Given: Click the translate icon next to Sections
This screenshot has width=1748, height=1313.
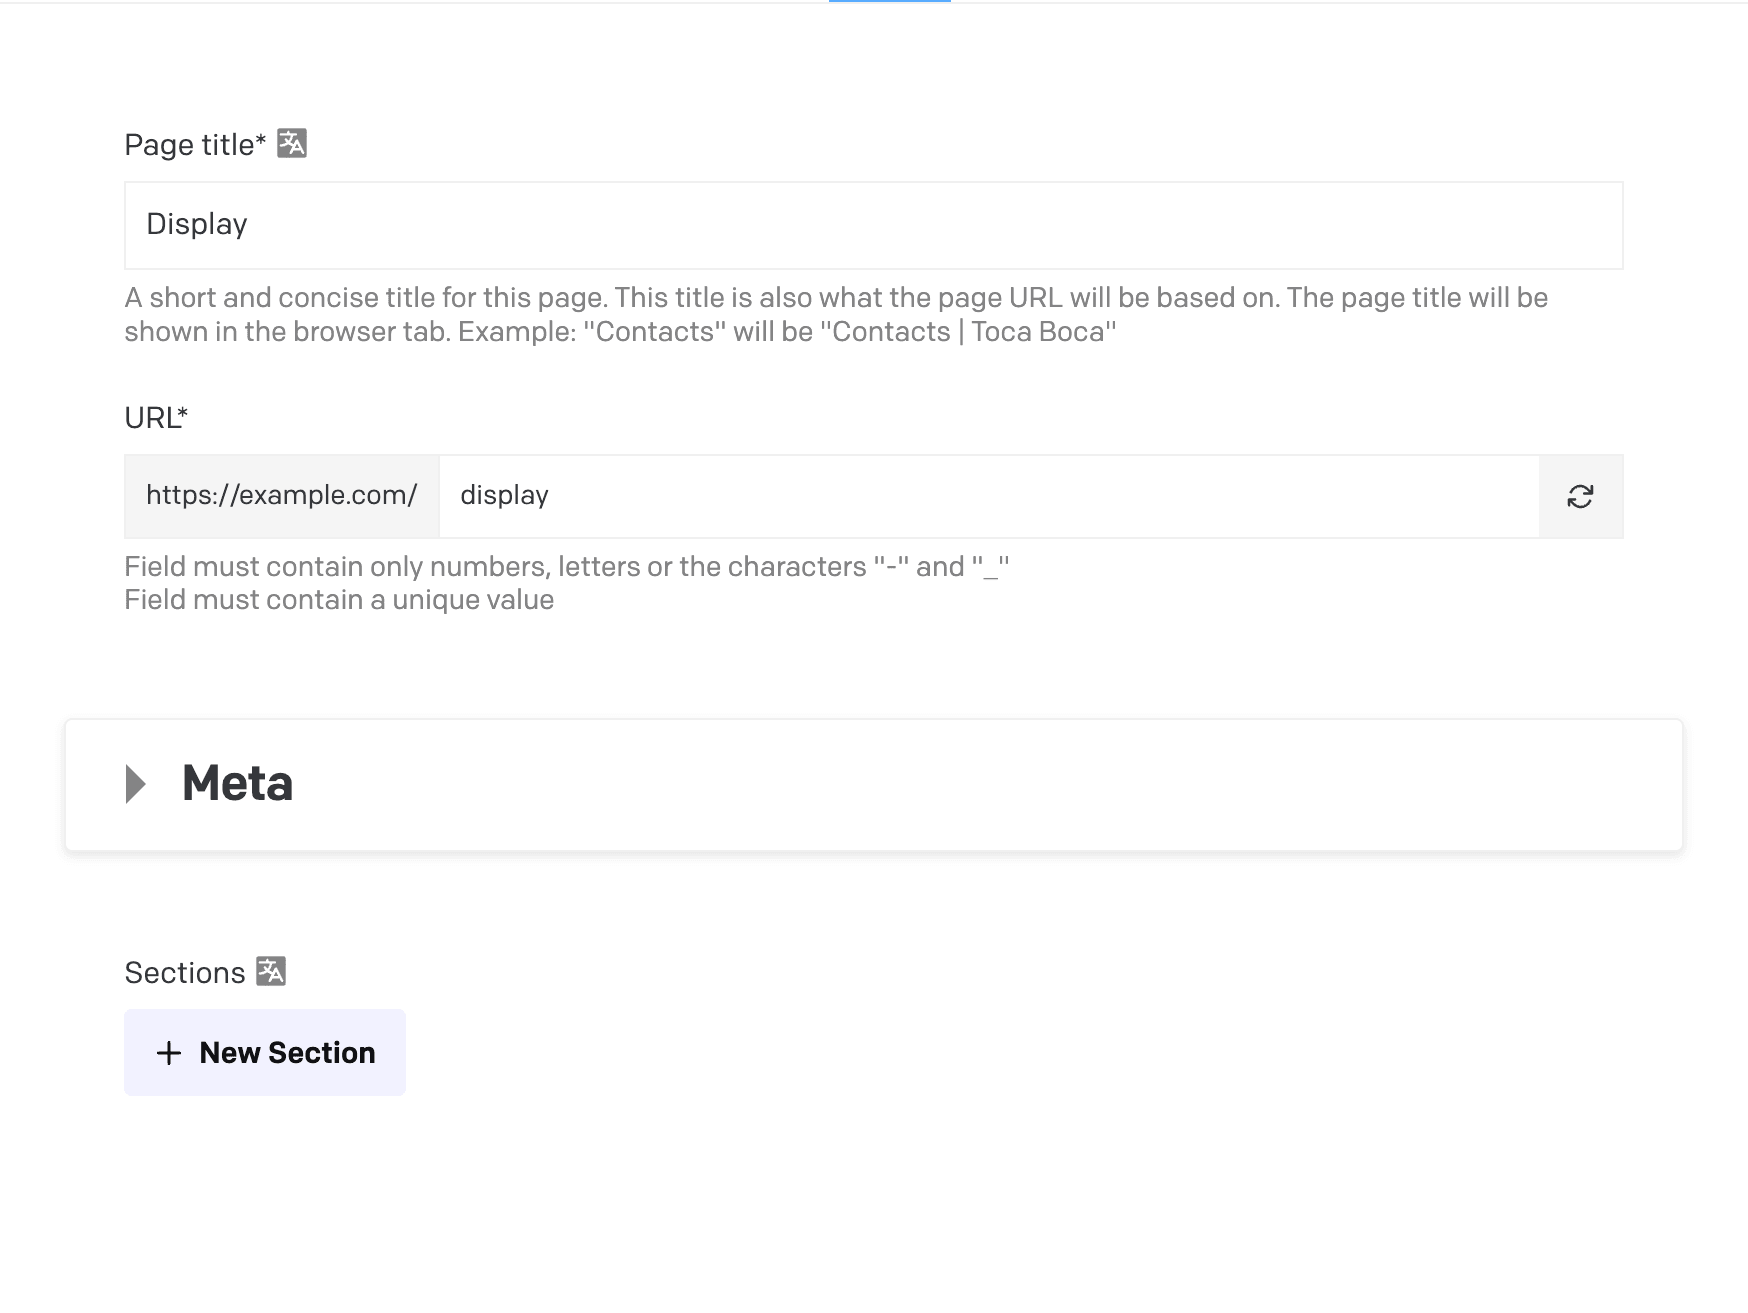Looking at the screenshot, I should [271, 971].
